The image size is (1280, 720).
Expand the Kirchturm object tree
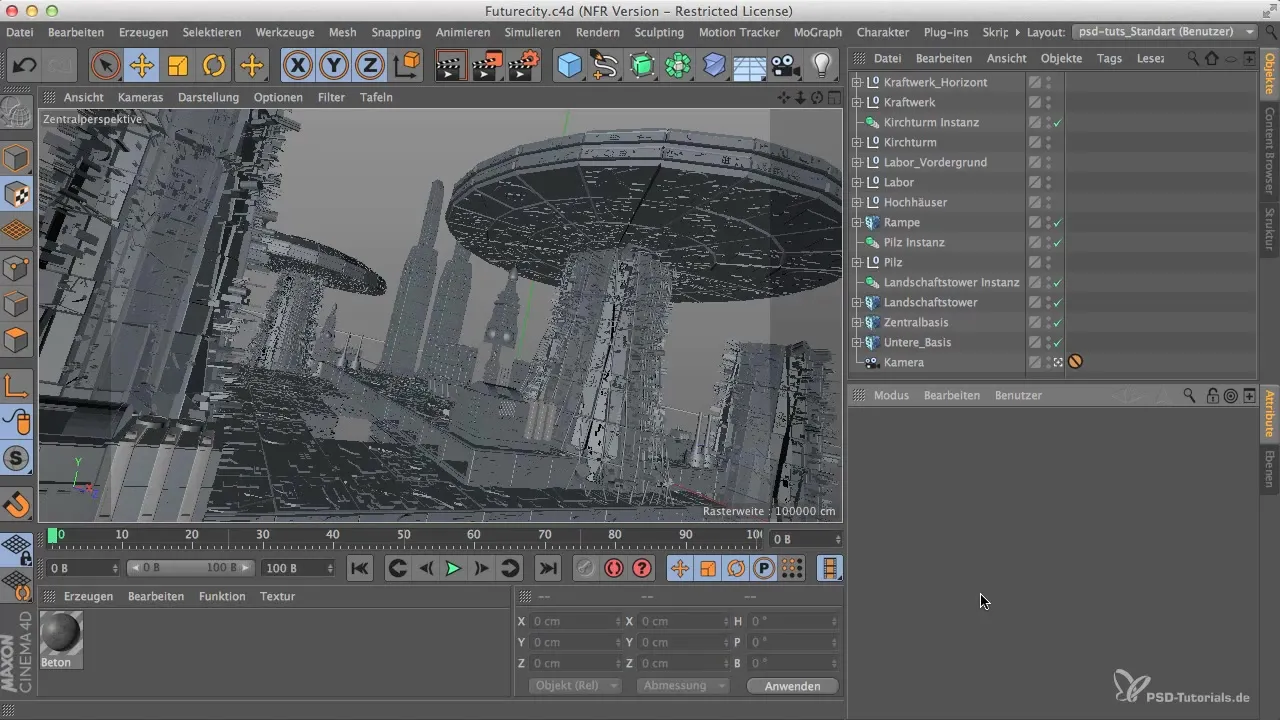point(856,142)
